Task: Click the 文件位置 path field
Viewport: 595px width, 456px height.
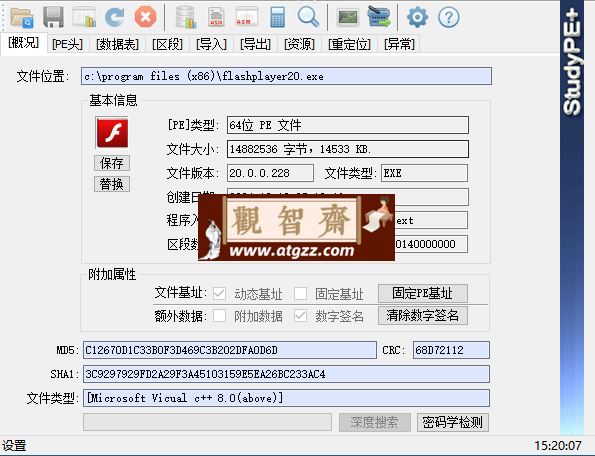Action: pos(286,76)
